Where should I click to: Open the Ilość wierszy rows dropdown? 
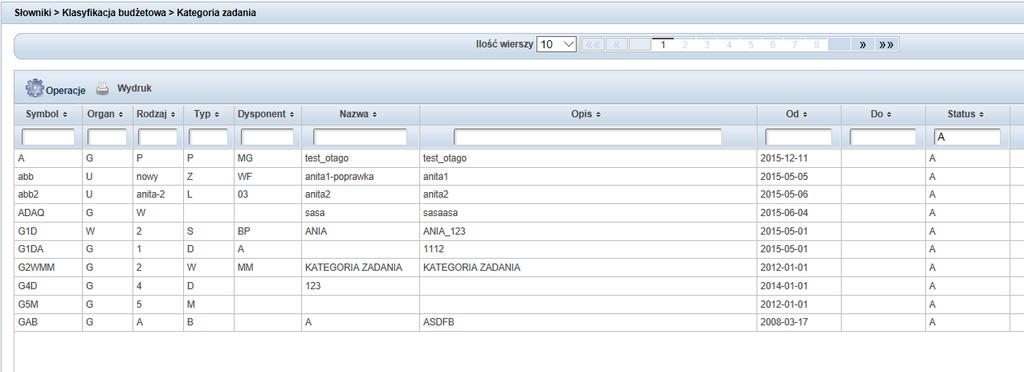(556, 44)
